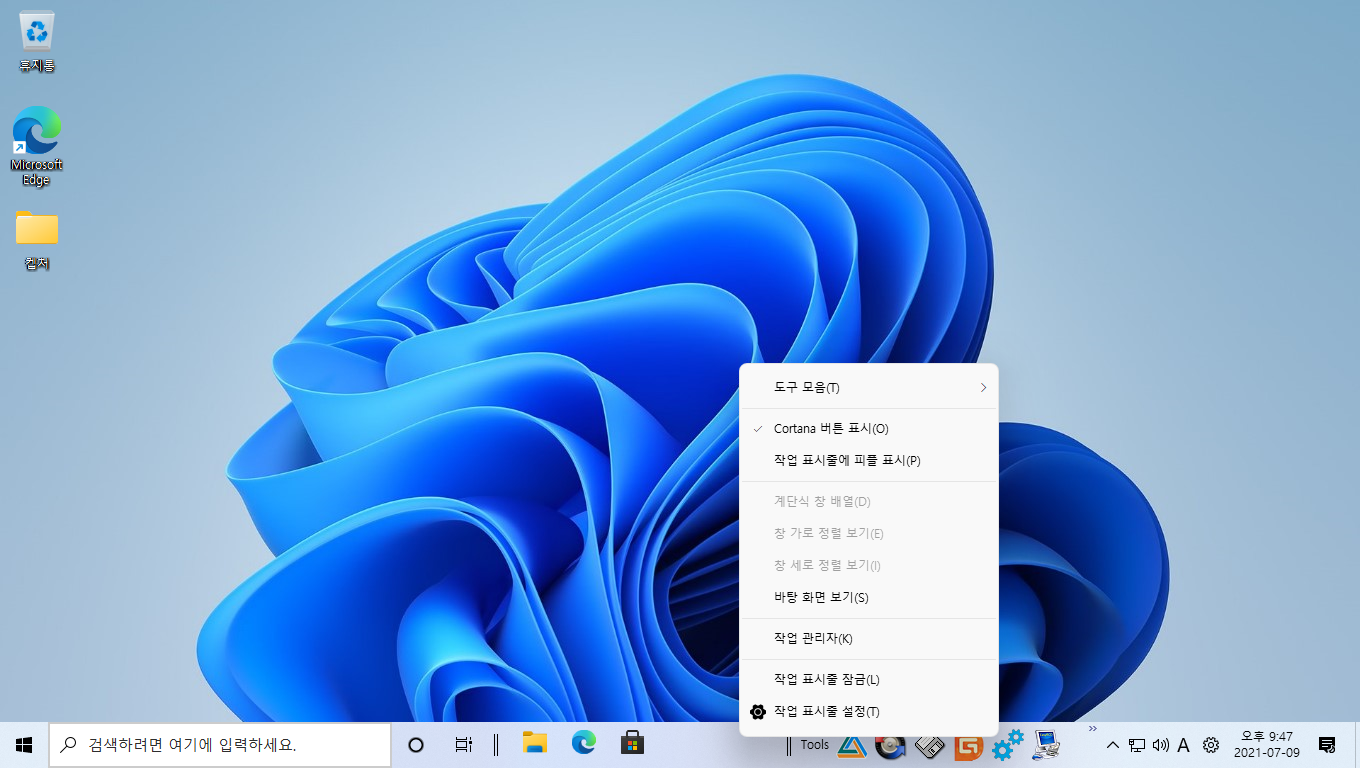Screen dimensions: 1360x768
Task: Select the 캡처 folder on desktop
Action: (37, 240)
